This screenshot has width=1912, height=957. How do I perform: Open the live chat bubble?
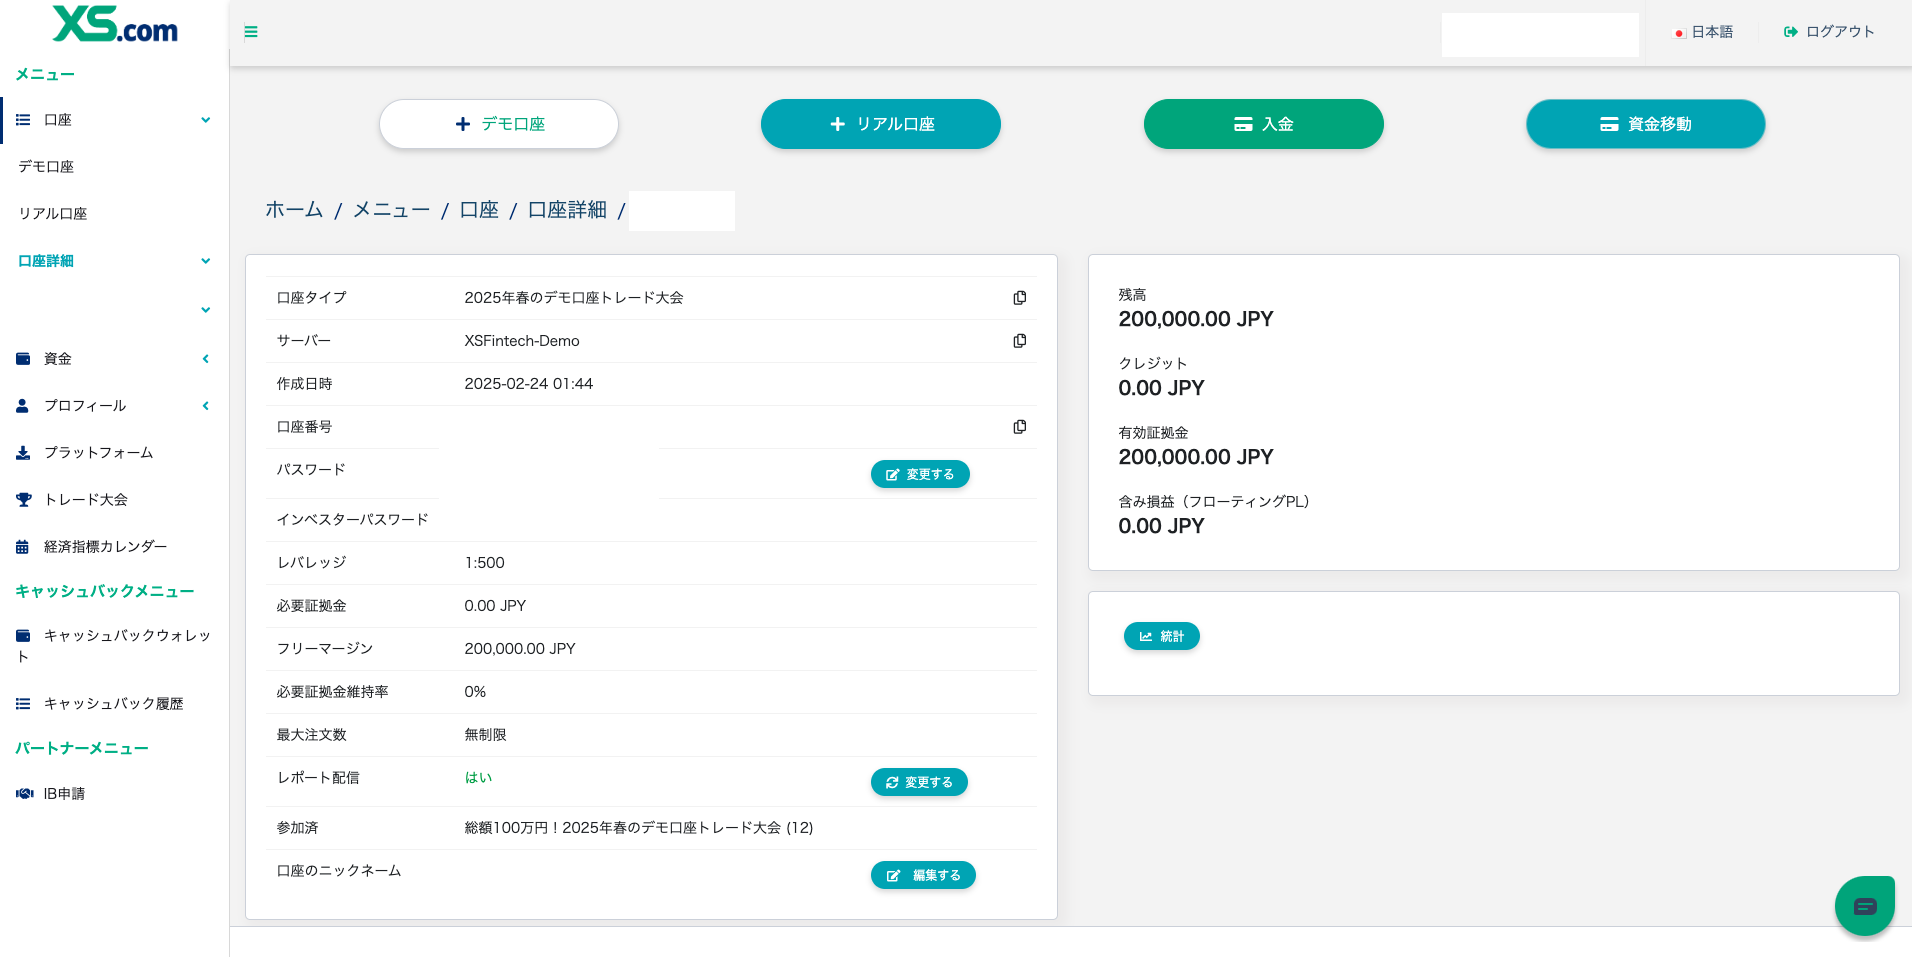tap(1864, 906)
